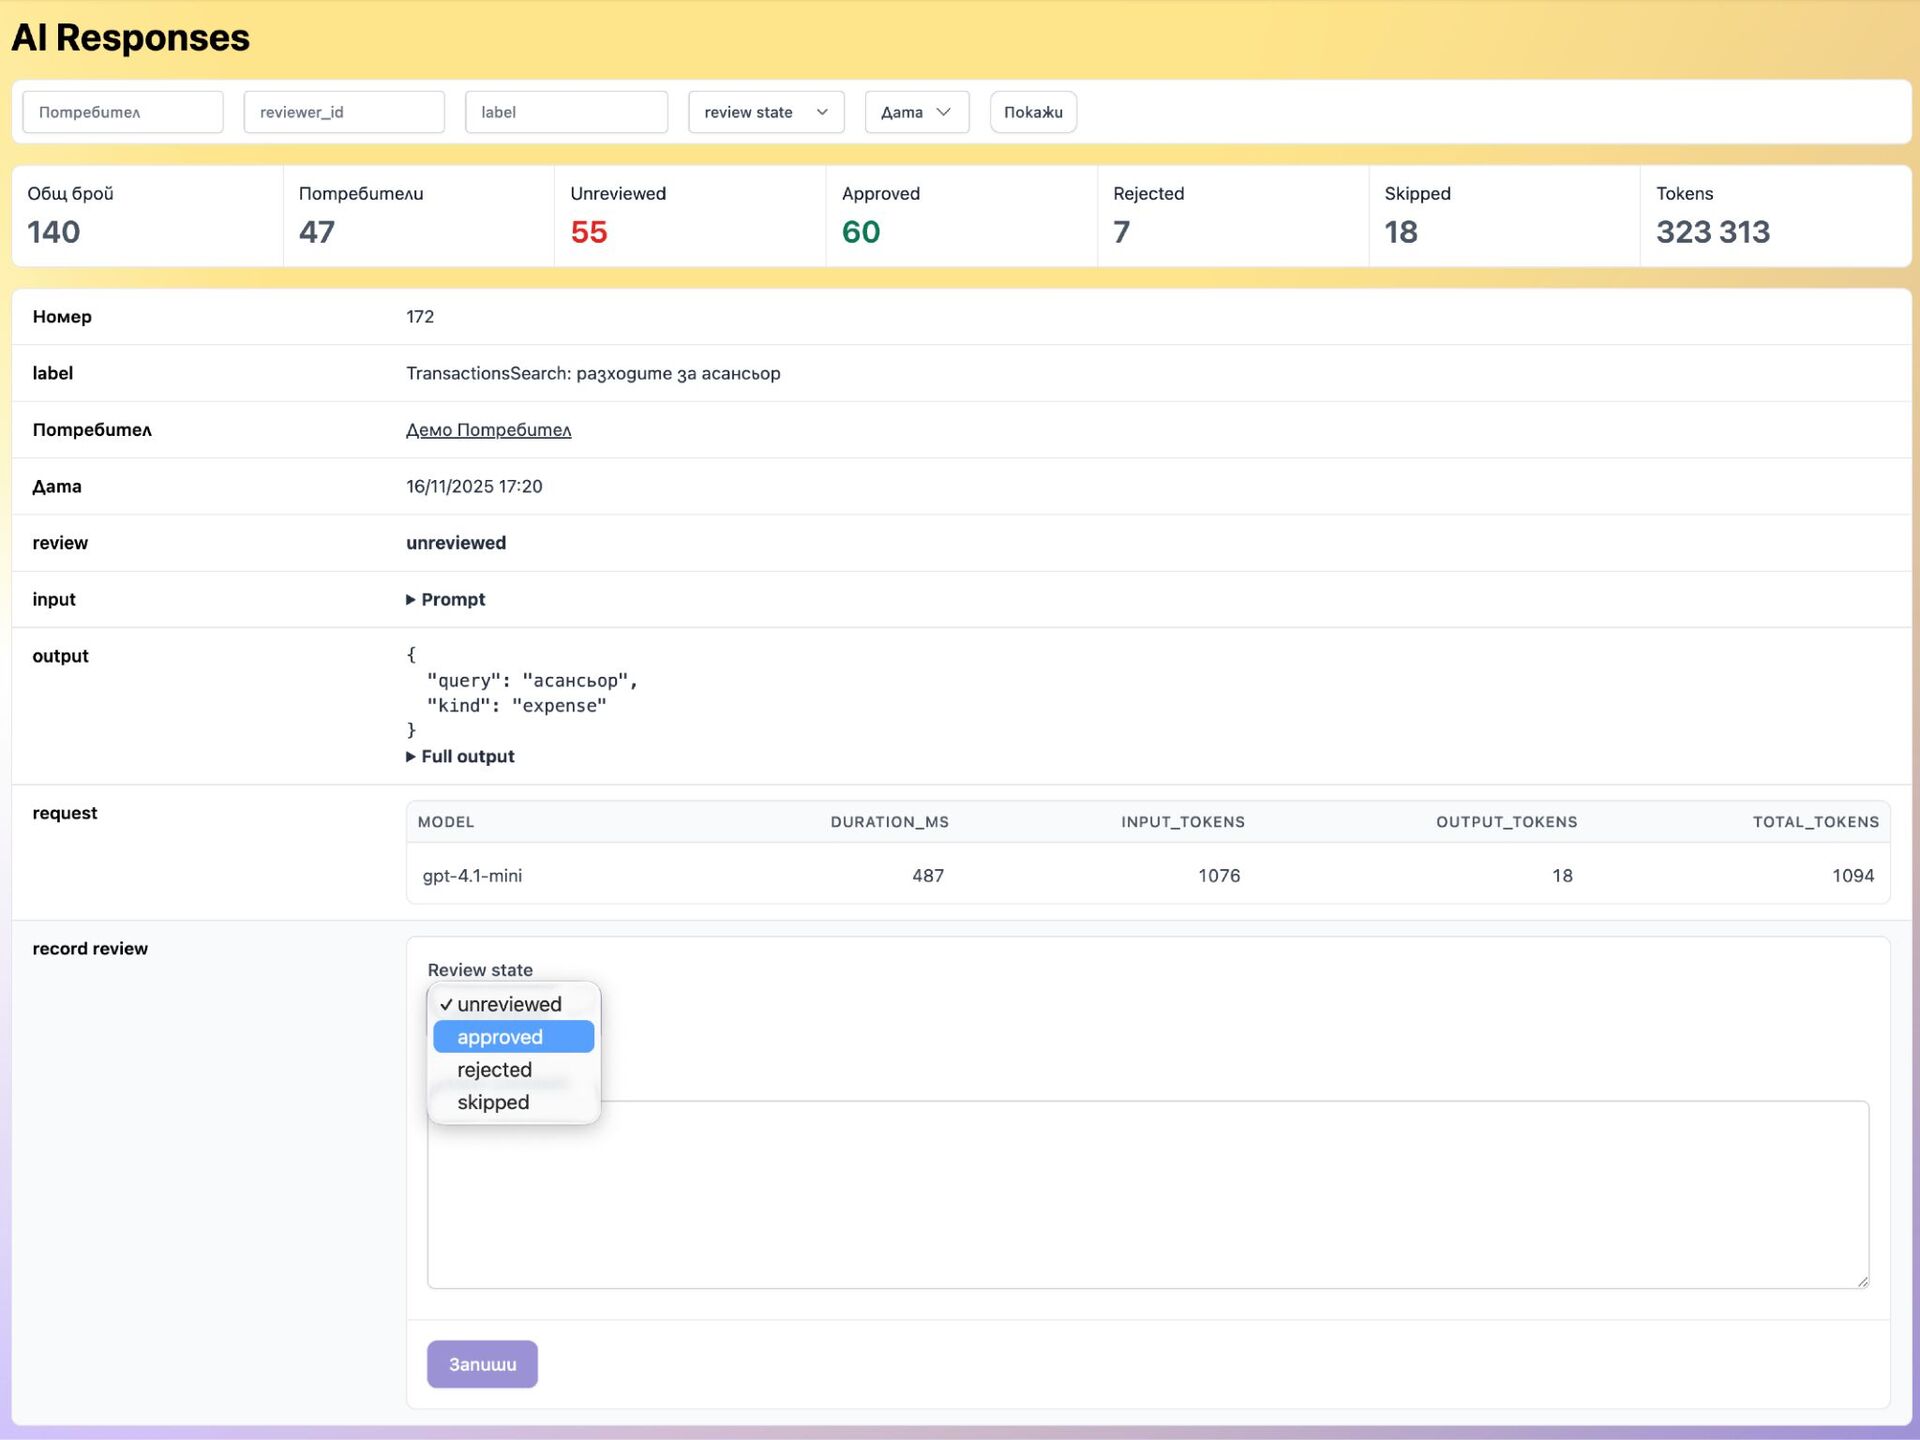
Task: Click the Покажи filter button
Action: 1033,112
